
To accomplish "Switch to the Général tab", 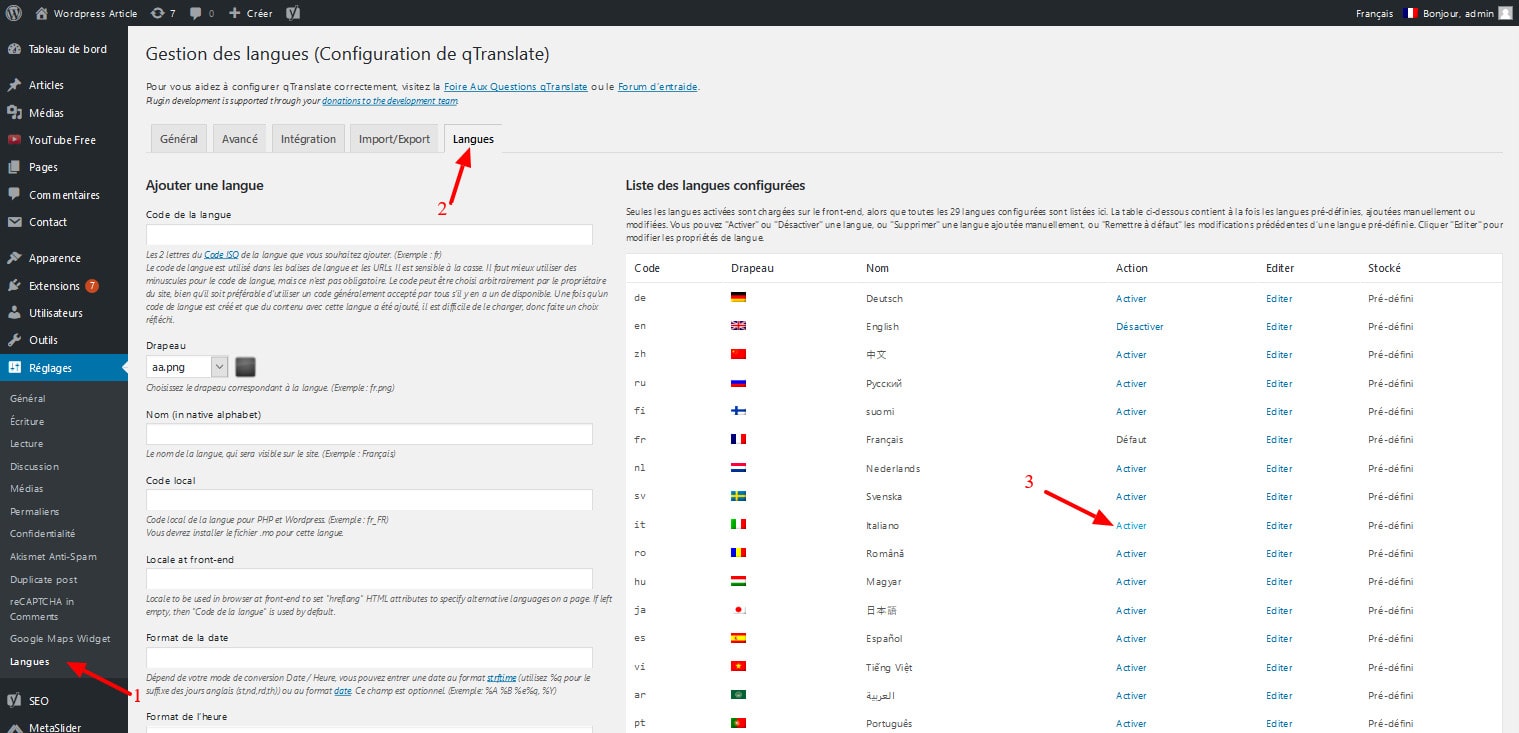I will (179, 139).
